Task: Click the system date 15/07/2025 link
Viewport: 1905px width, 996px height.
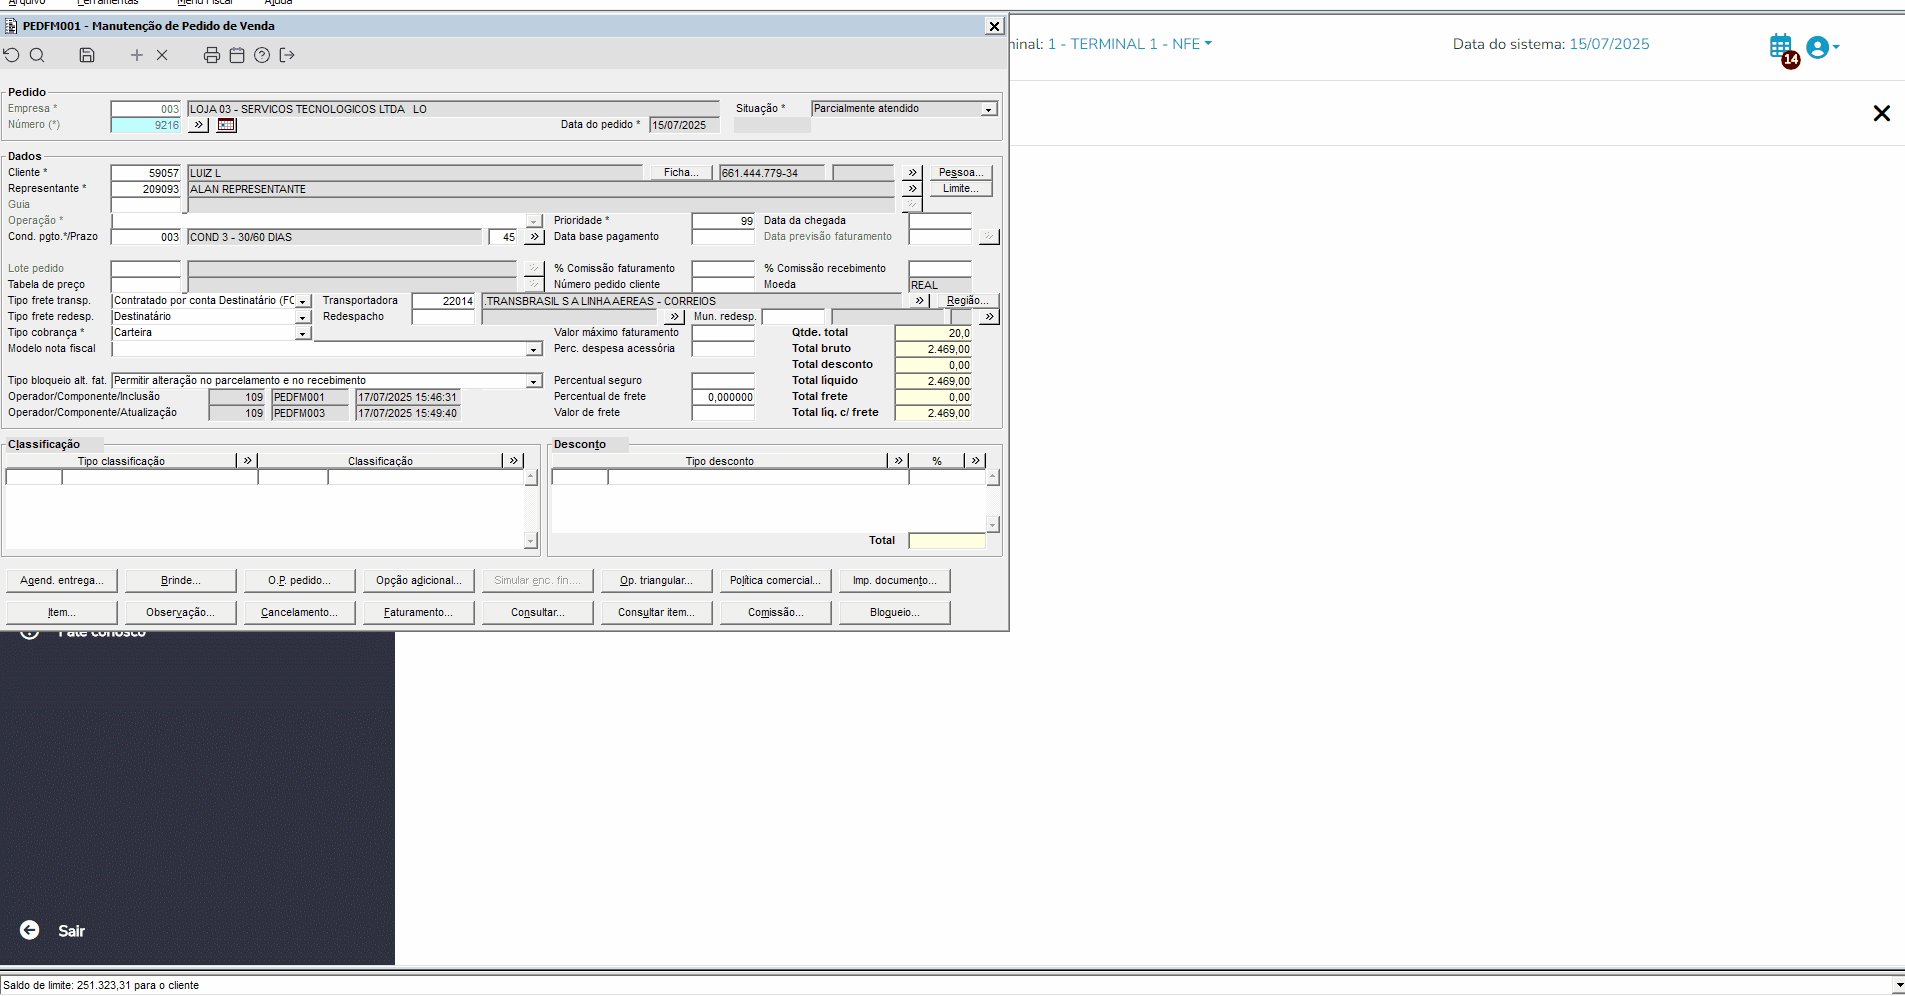Action: click(x=1609, y=44)
